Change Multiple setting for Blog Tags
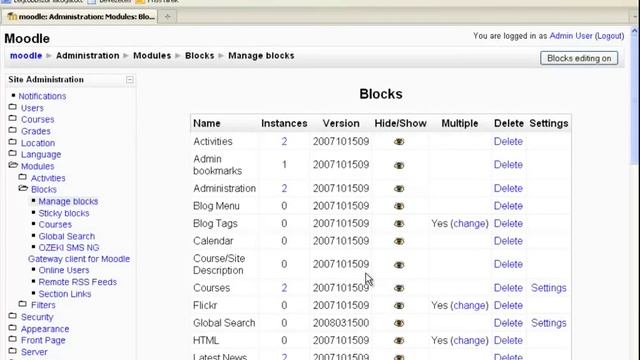The image size is (640, 360). (x=469, y=224)
